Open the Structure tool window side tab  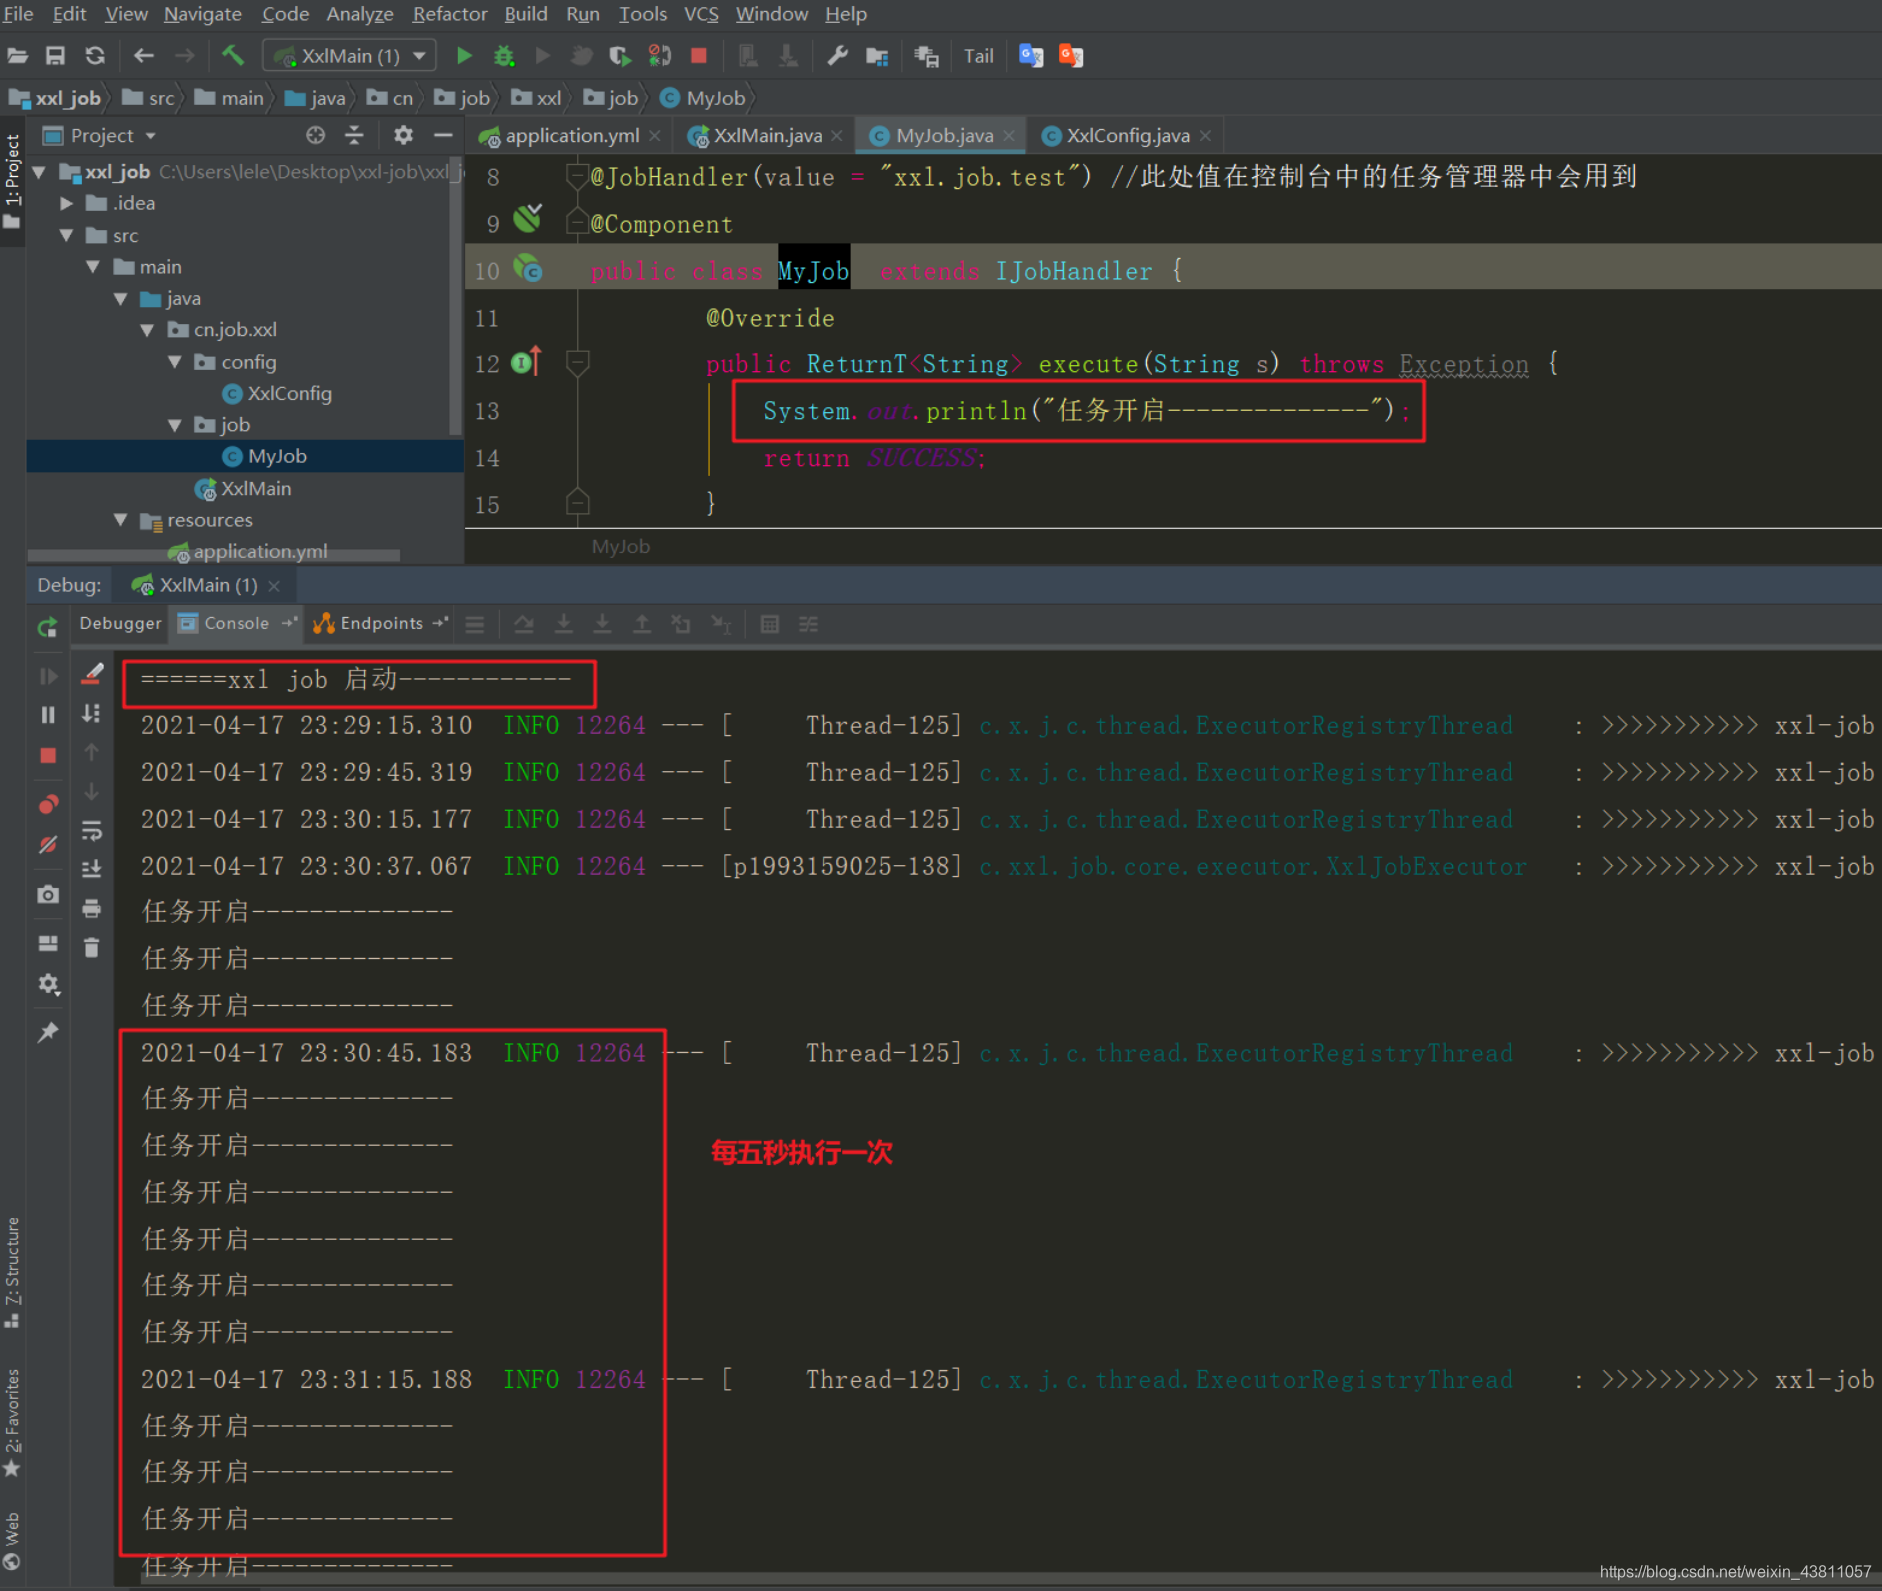coord(13,1272)
